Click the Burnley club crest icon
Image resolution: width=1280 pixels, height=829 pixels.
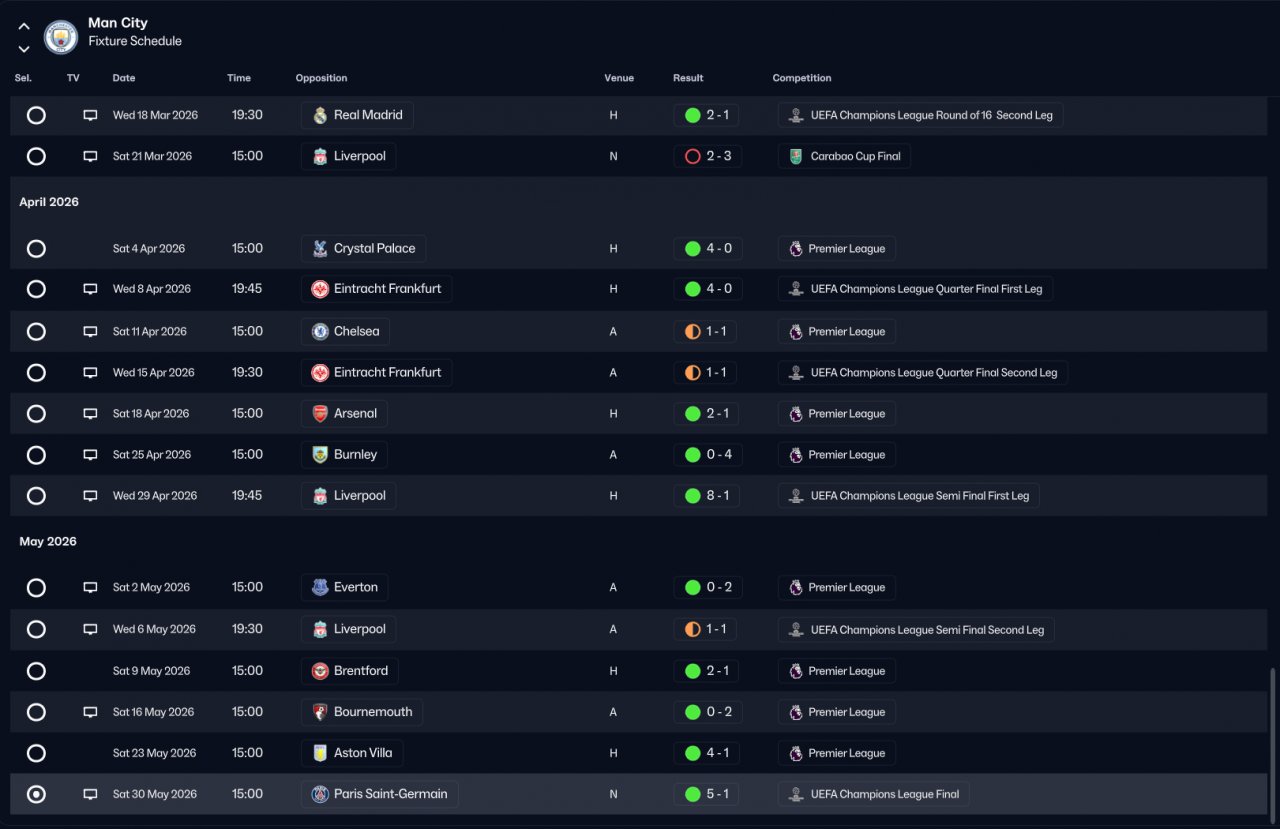[320, 455]
